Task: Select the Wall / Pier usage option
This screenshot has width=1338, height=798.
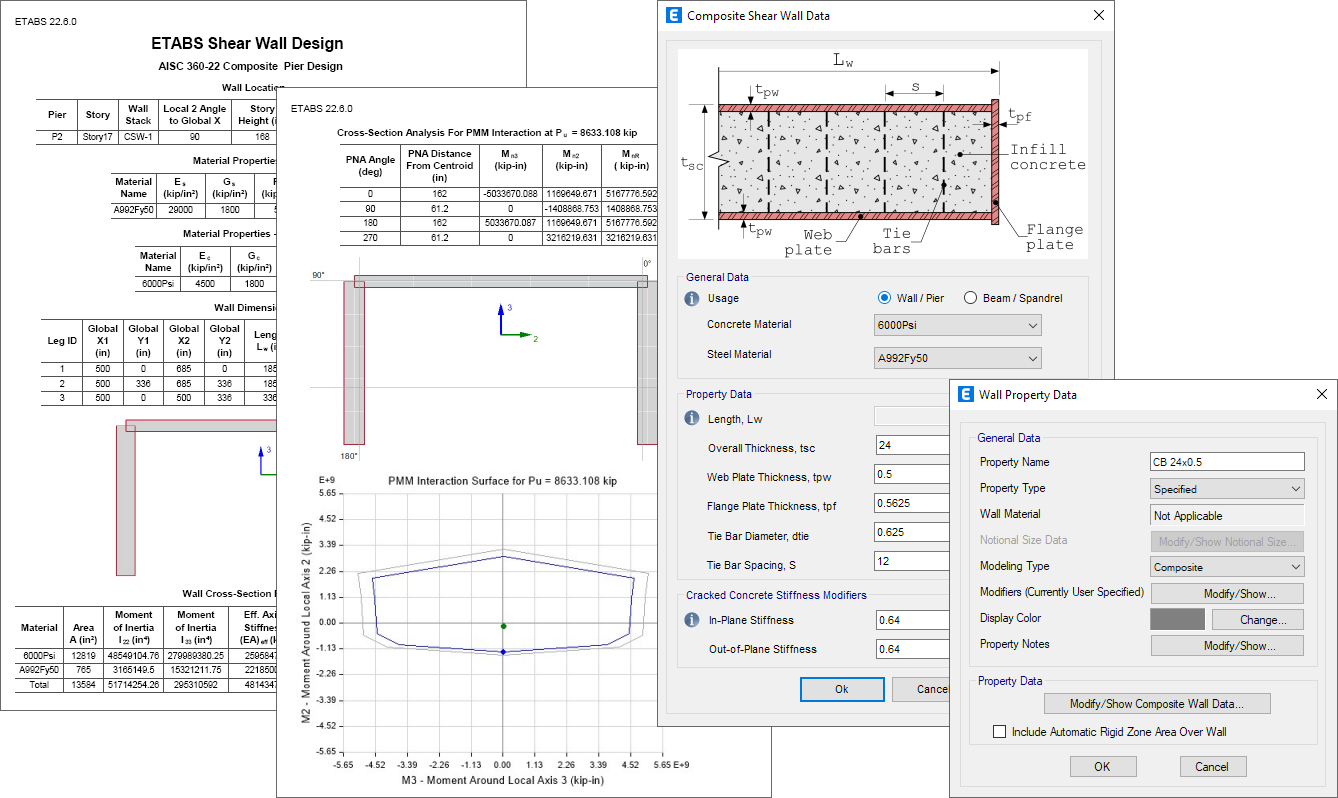Action: pos(913,298)
